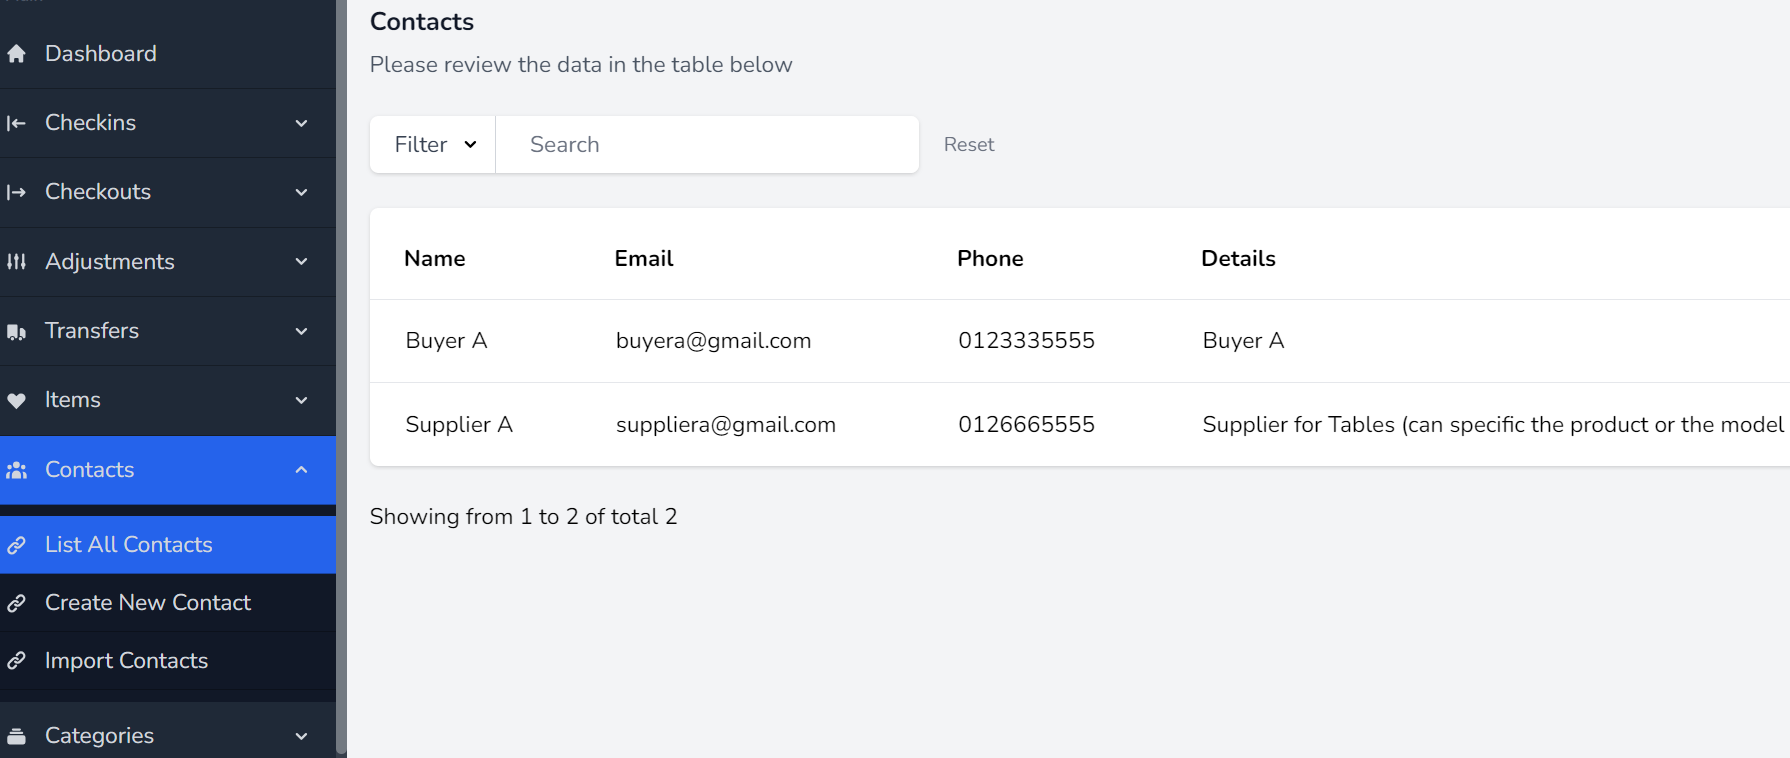Click the Adjustments sliders icon

[x=16, y=262]
